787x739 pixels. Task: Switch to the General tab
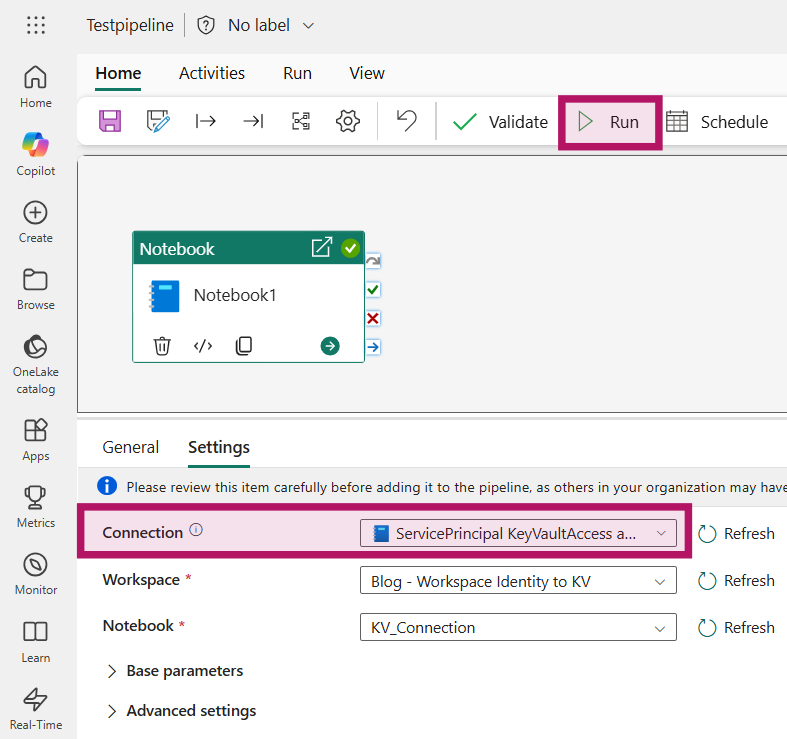tap(131, 447)
